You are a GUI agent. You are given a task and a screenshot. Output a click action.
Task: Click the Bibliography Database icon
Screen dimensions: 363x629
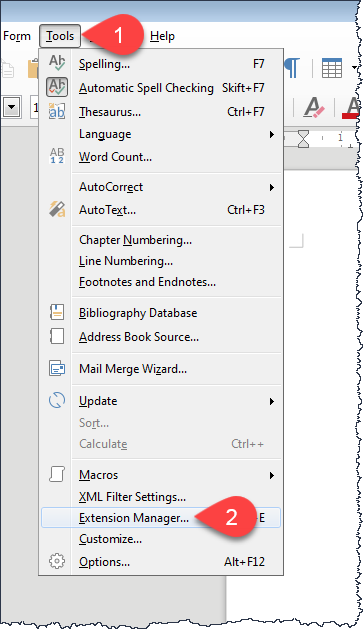(x=57, y=312)
